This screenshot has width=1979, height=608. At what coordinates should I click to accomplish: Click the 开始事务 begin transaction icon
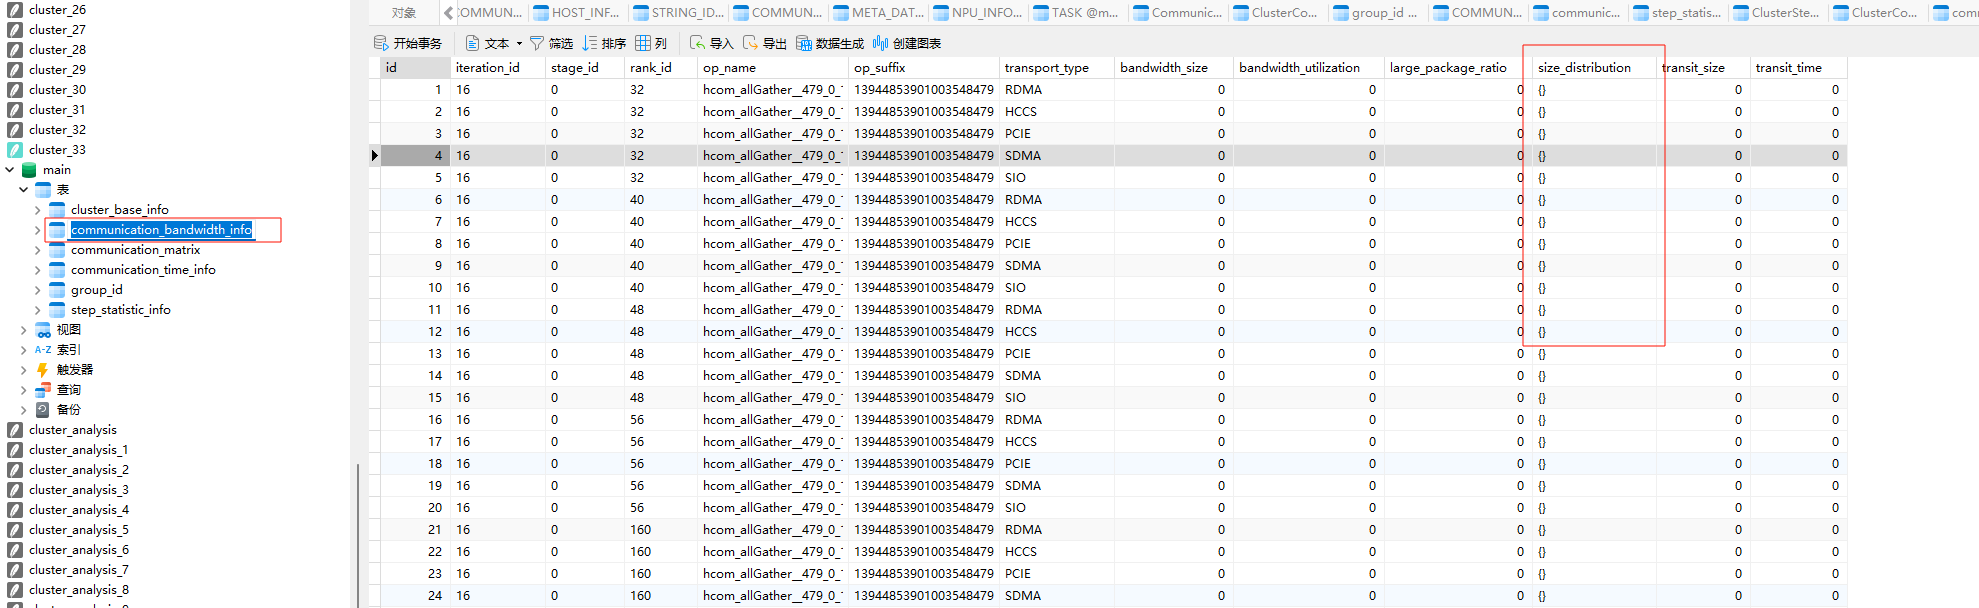[x=381, y=43]
